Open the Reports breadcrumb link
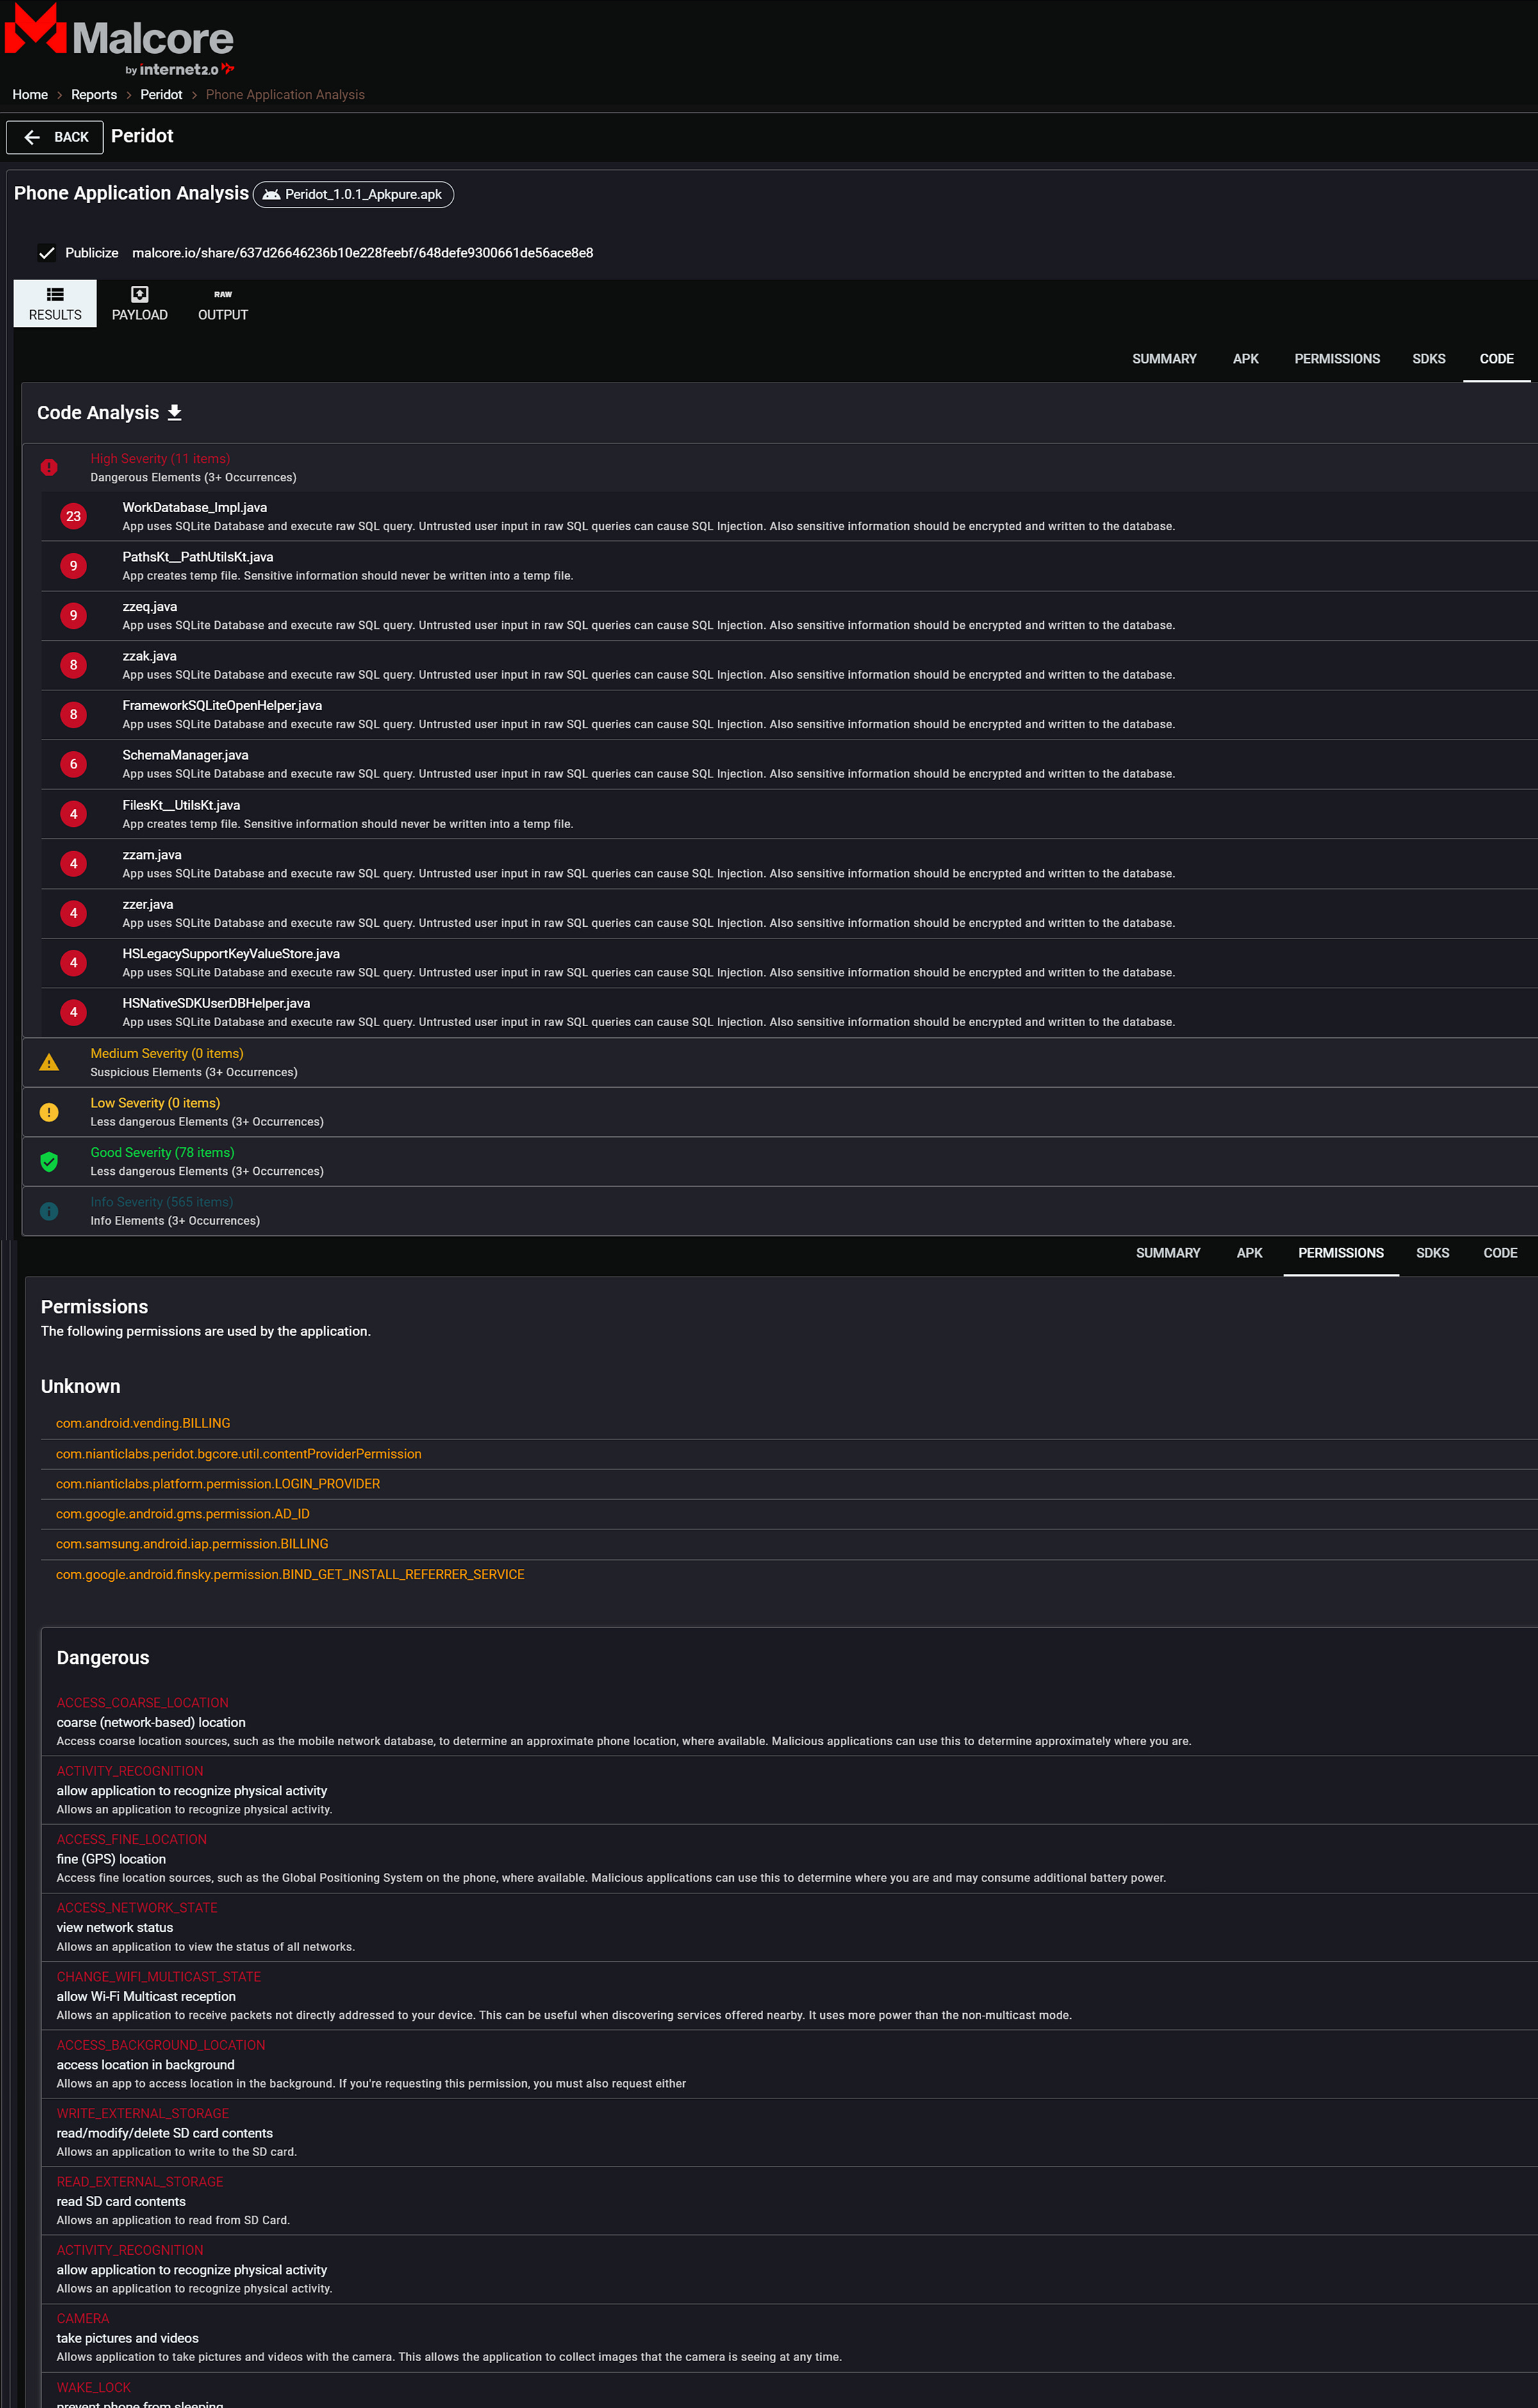The height and width of the screenshot is (2408, 1538). tap(94, 95)
